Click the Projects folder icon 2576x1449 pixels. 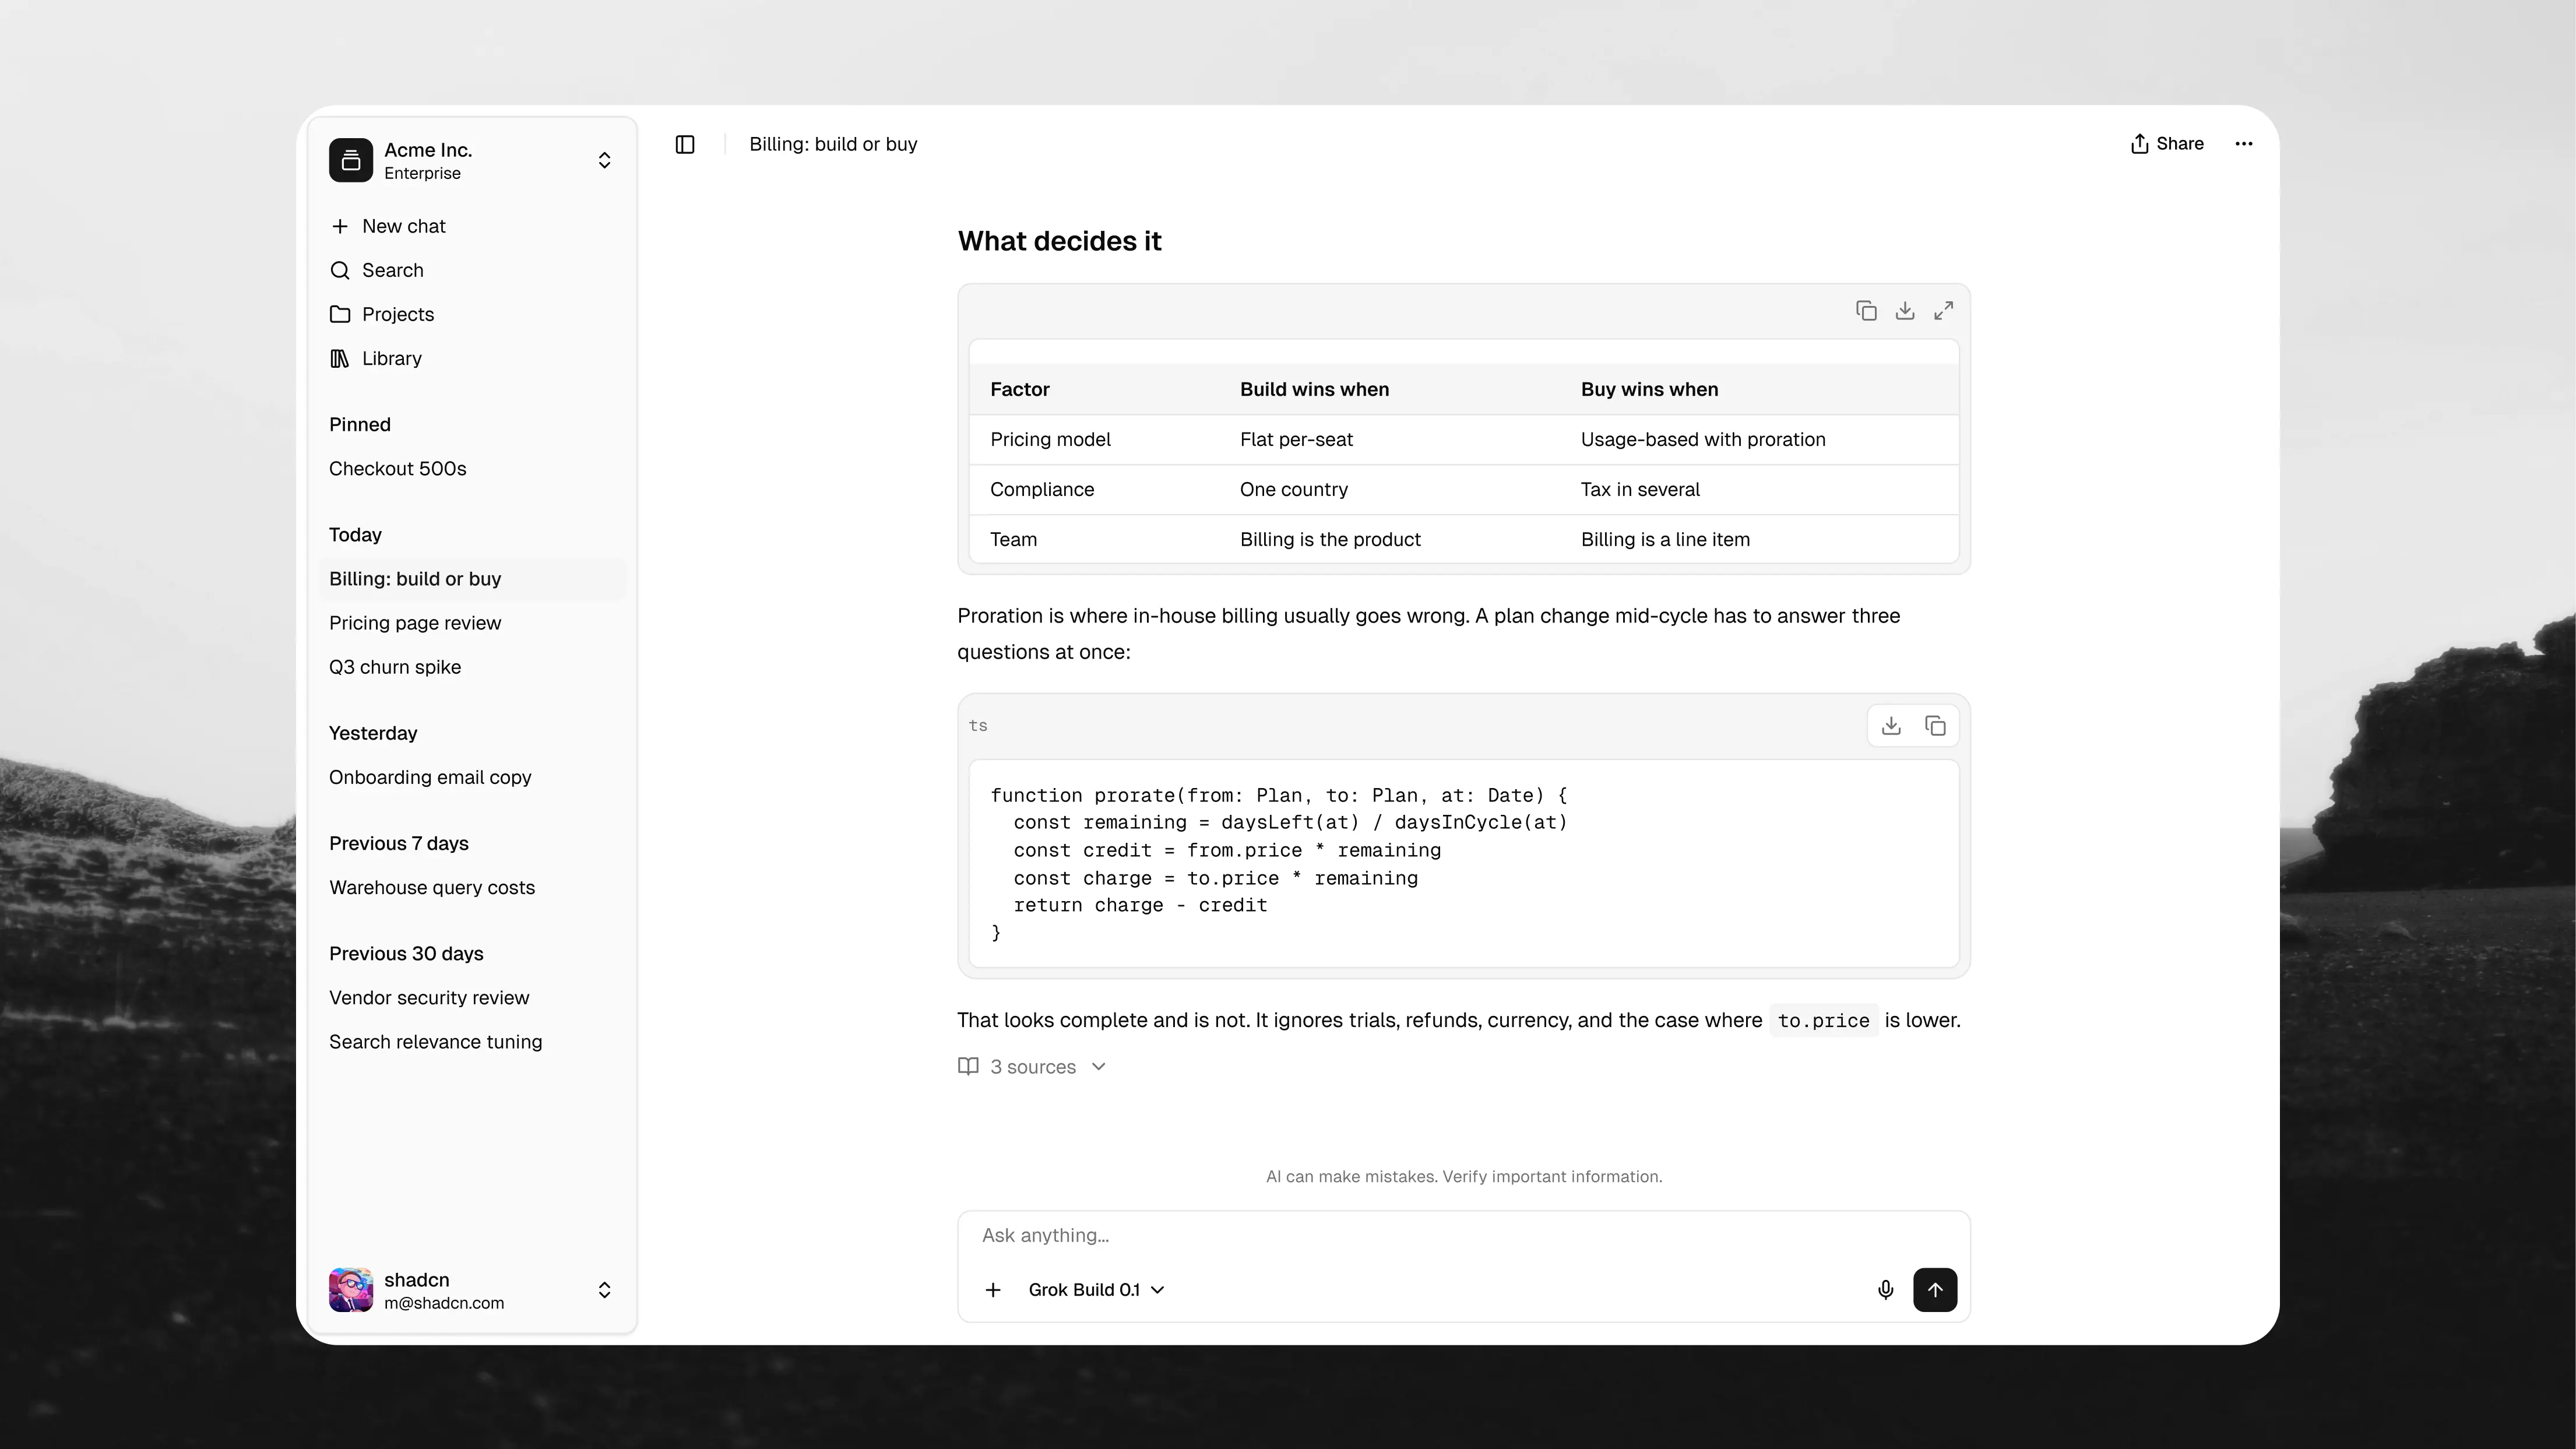pos(340,314)
